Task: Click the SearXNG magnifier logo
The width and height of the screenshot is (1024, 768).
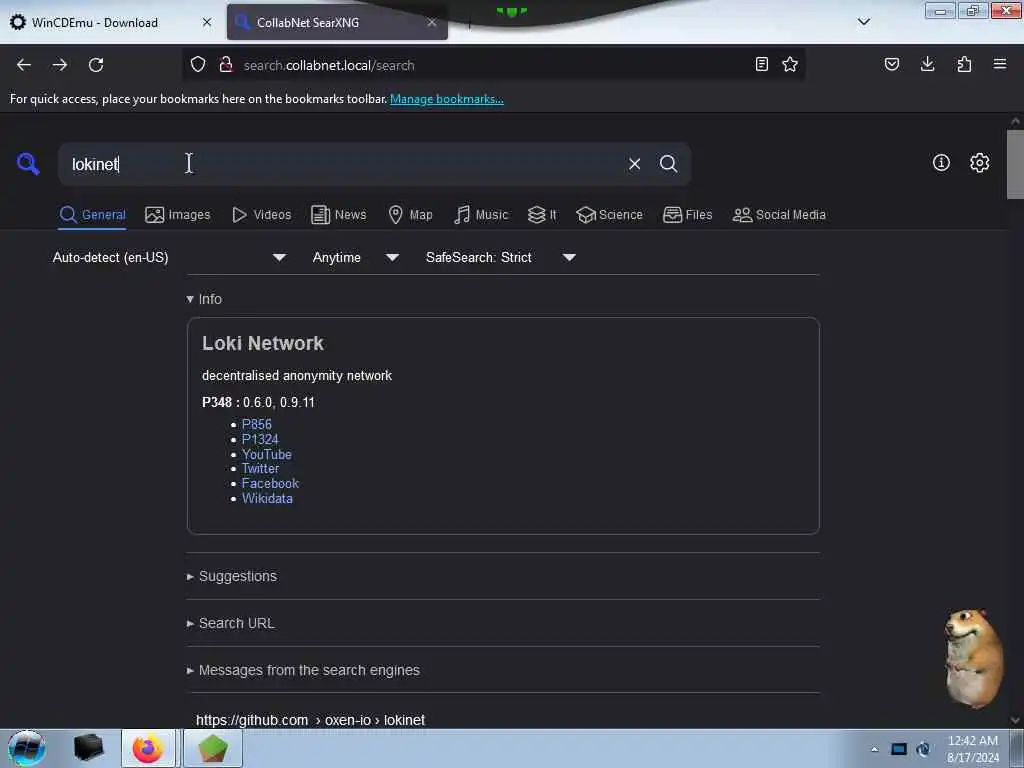Action: (x=28, y=164)
